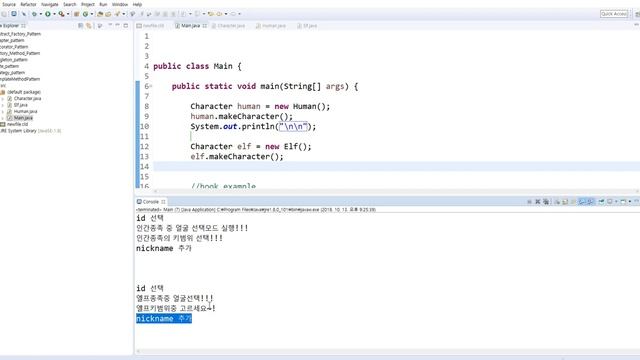Click highlighted 'nickname' console line
Image resolution: width=640 pixels, height=360 pixels.
[164, 319]
